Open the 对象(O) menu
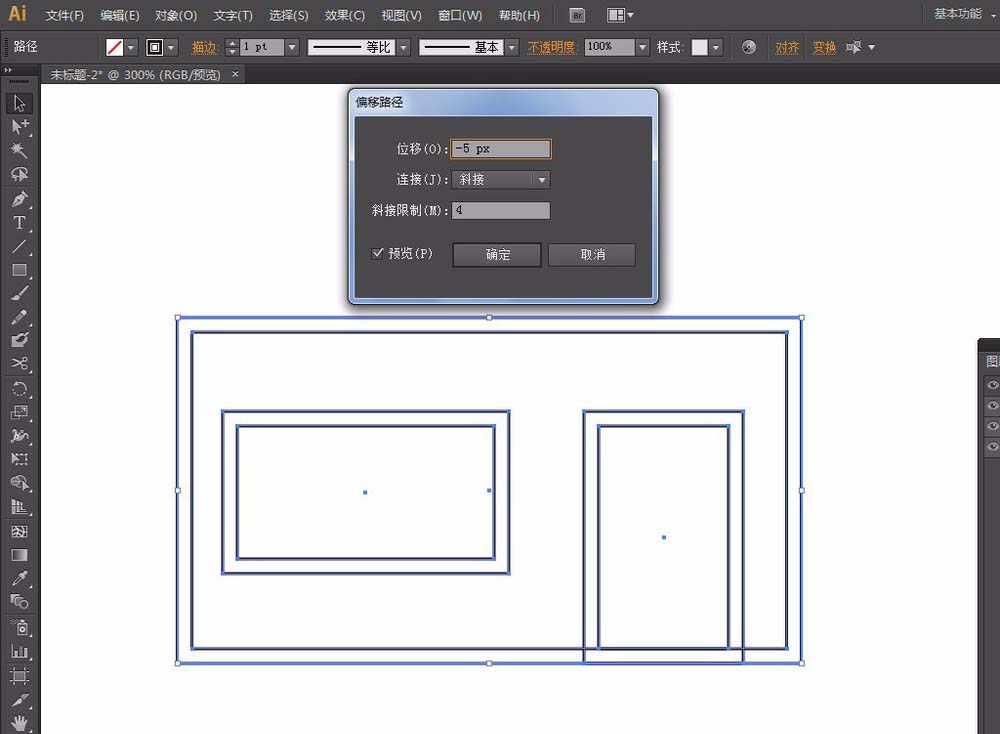Viewport: 1000px width, 734px height. click(176, 15)
